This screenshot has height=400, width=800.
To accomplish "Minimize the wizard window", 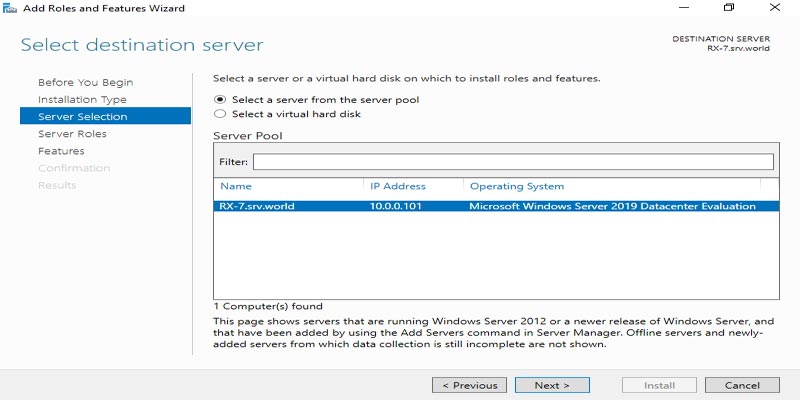I will (x=684, y=8).
